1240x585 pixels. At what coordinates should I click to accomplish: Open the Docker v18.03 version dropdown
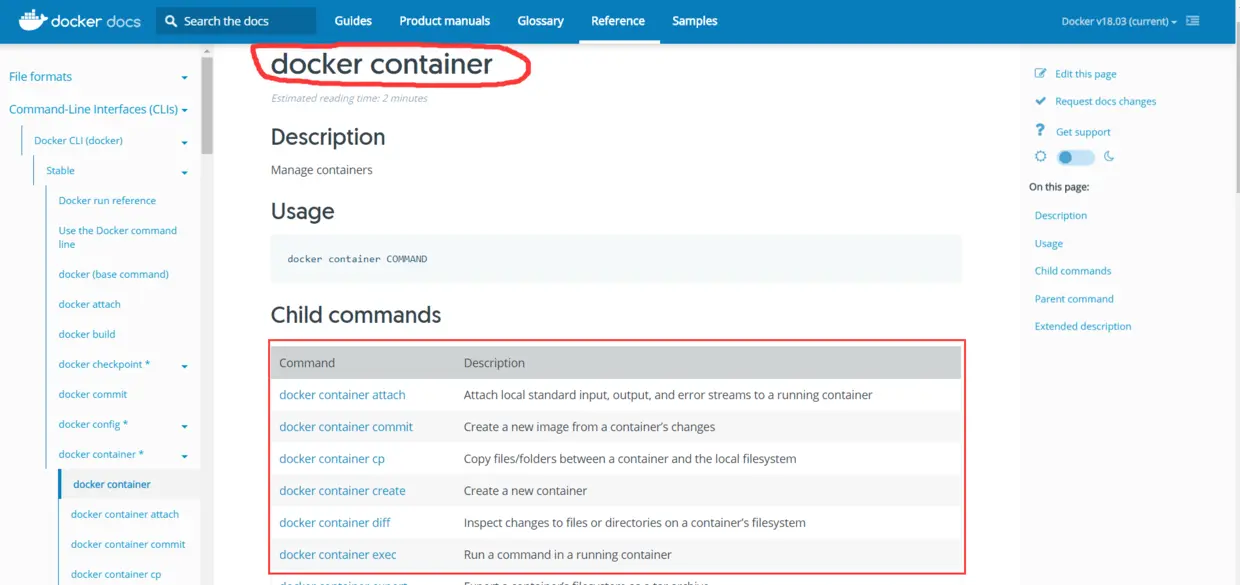[1119, 21]
